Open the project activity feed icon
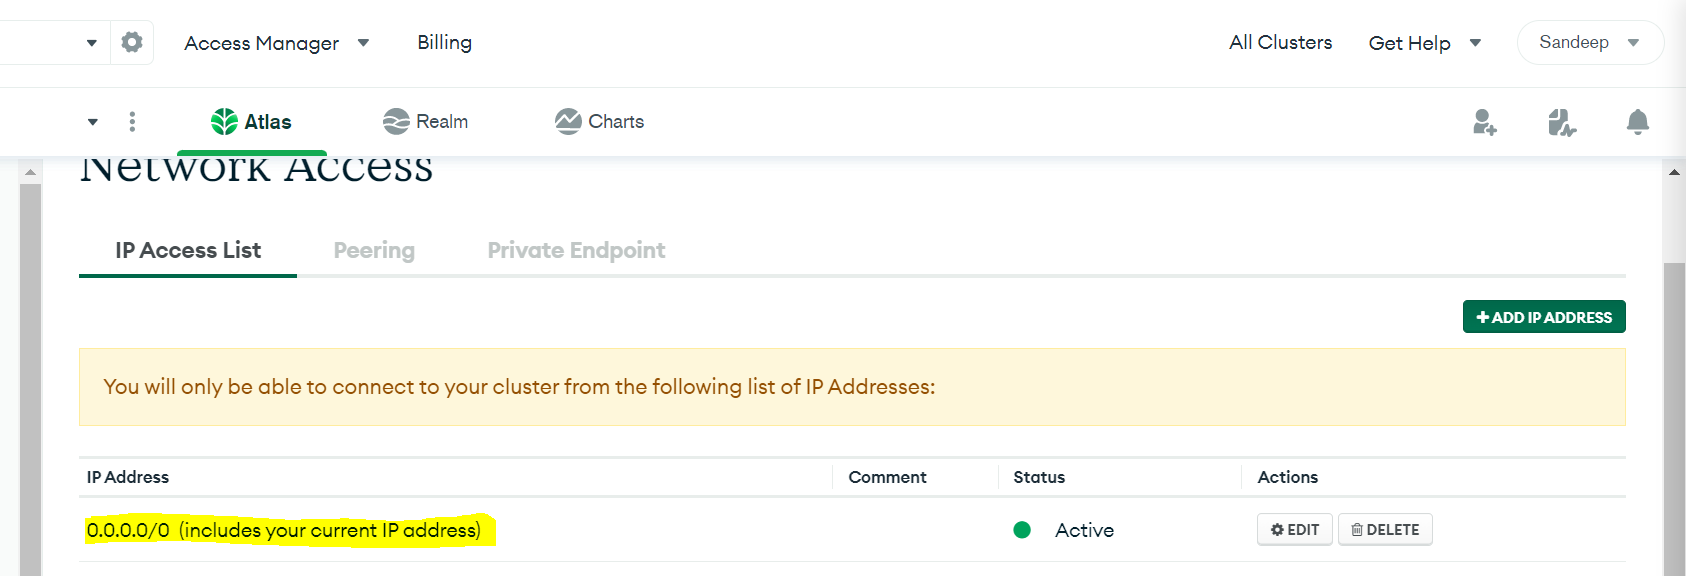The width and height of the screenshot is (1686, 576). tap(1561, 122)
